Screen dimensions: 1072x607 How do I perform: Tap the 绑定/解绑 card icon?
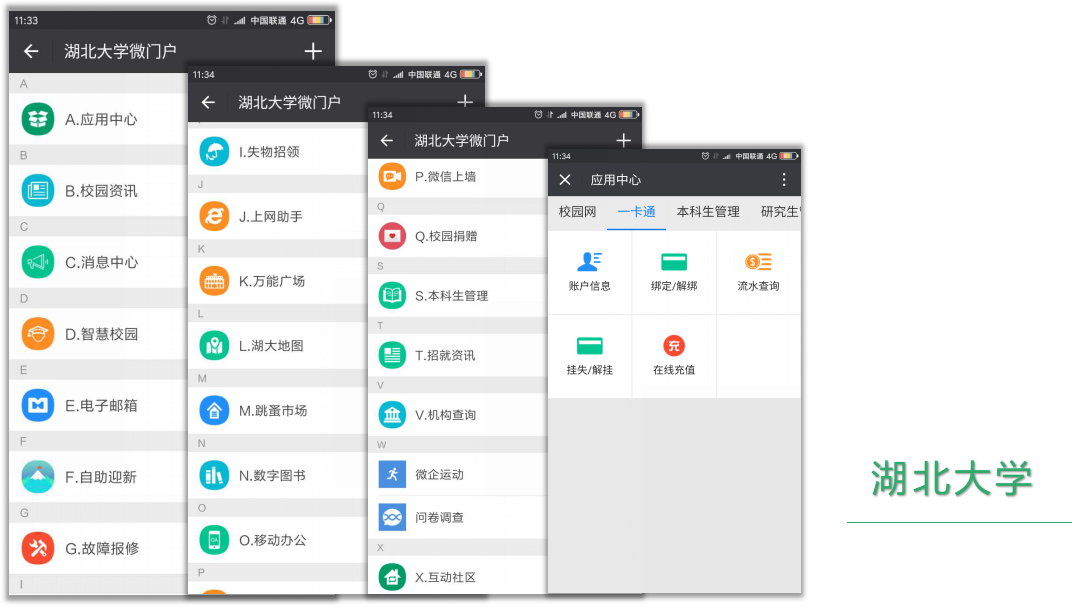(674, 262)
